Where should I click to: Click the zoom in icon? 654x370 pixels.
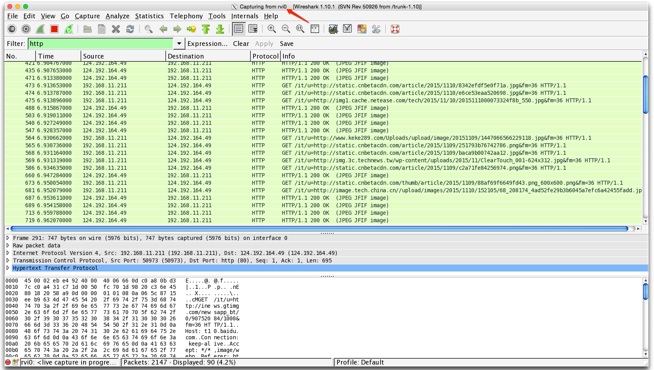point(272,29)
